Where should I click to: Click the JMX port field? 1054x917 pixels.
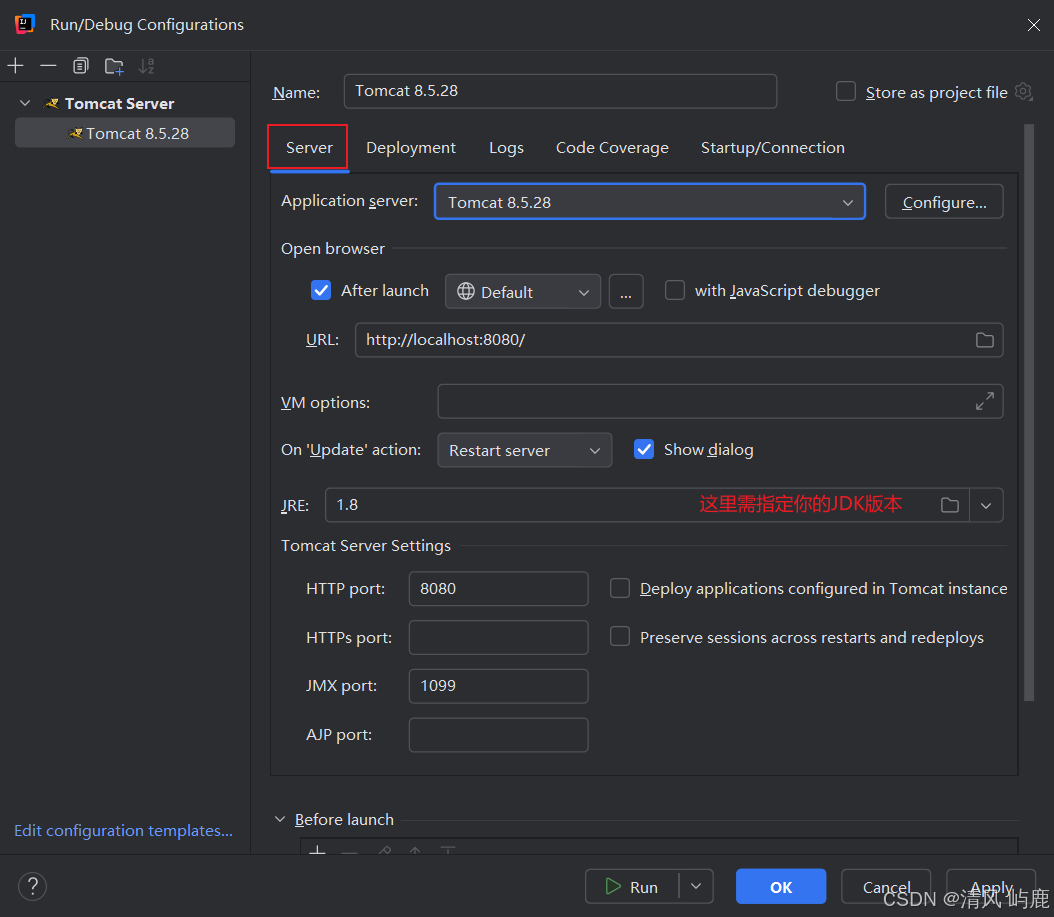[x=498, y=686]
